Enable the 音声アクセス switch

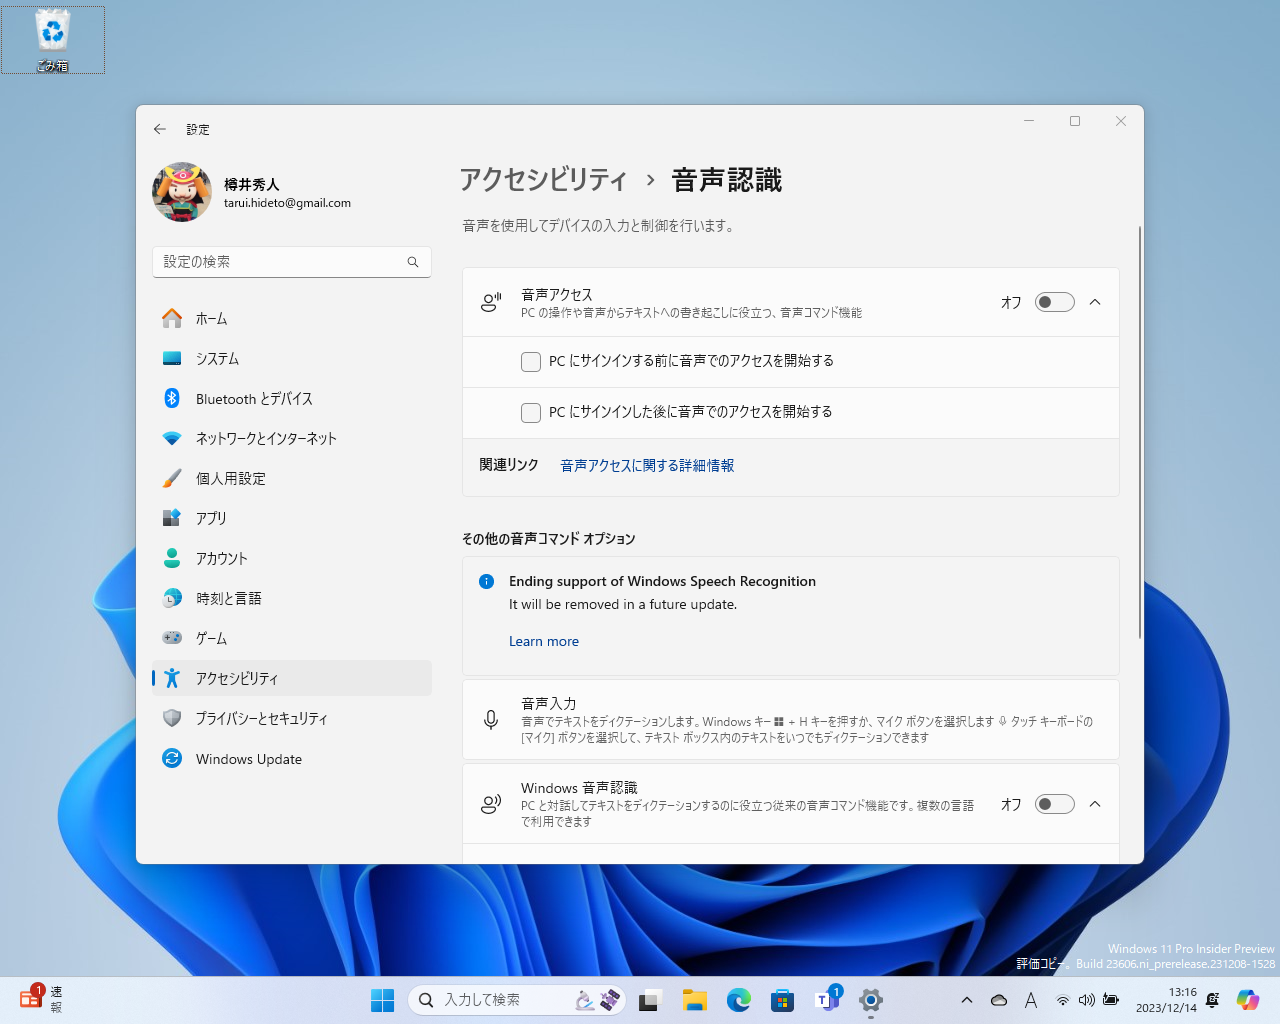1054,301
